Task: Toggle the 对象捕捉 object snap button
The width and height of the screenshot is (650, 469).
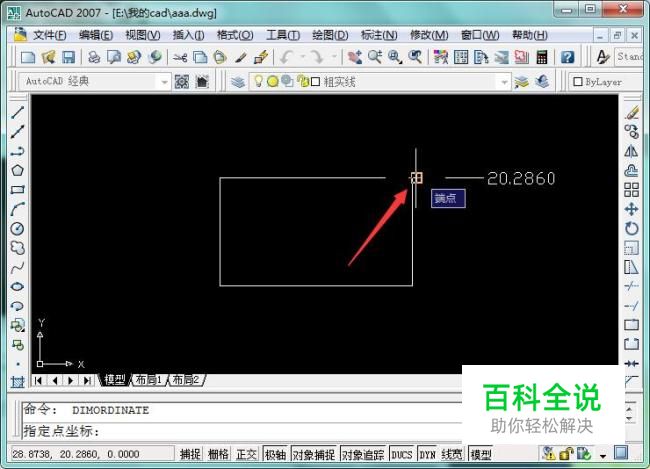Action: point(314,454)
